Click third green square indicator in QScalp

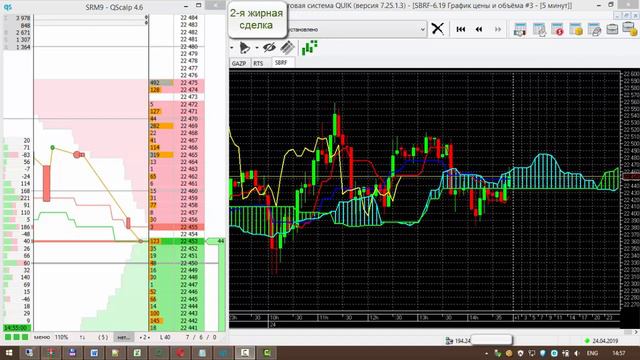(x=25, y=337)
